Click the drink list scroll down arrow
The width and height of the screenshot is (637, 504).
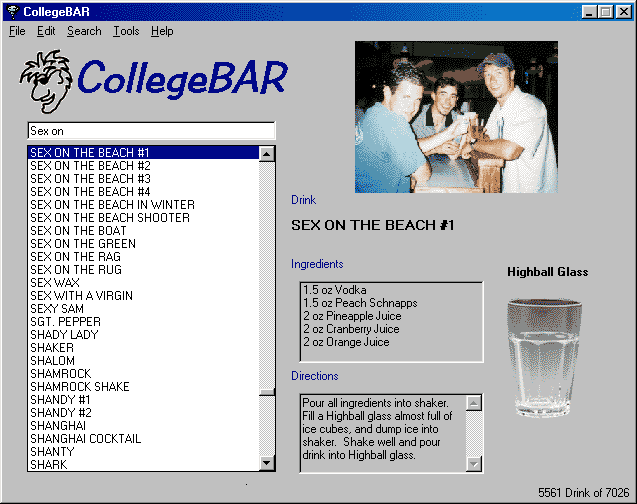coord(267,463)
